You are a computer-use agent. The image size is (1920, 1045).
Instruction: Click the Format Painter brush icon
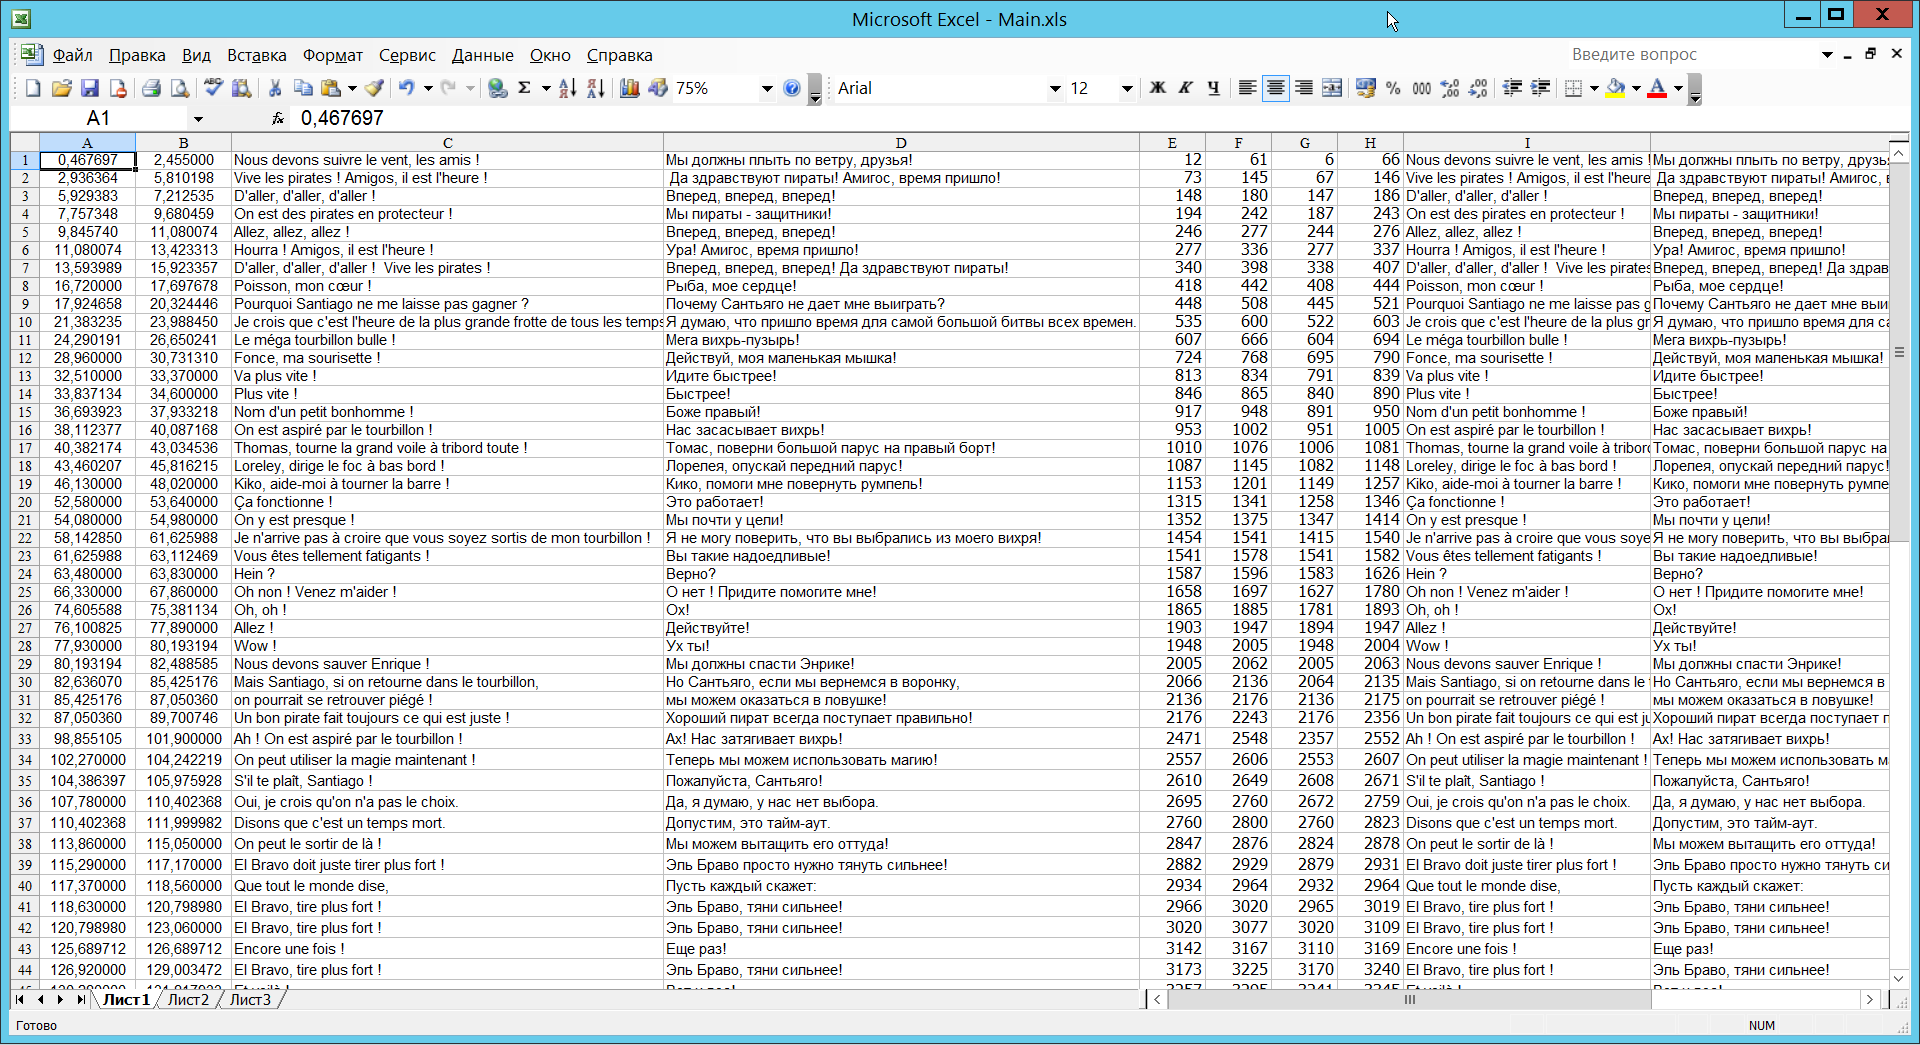[x=374, y=89]
